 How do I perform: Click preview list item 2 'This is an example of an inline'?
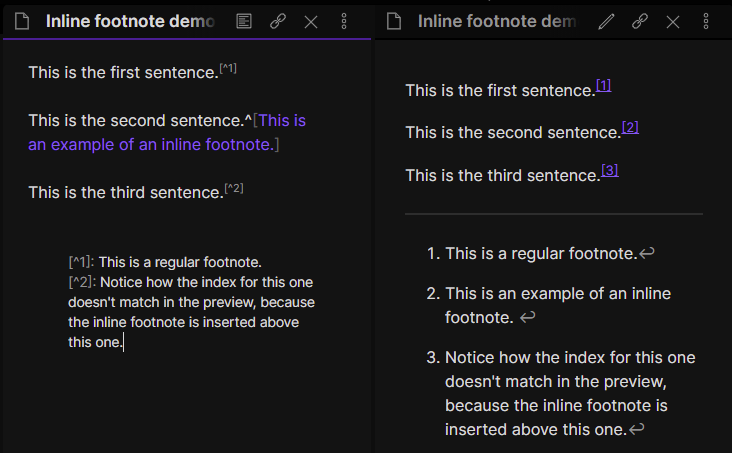click(558, 305)
